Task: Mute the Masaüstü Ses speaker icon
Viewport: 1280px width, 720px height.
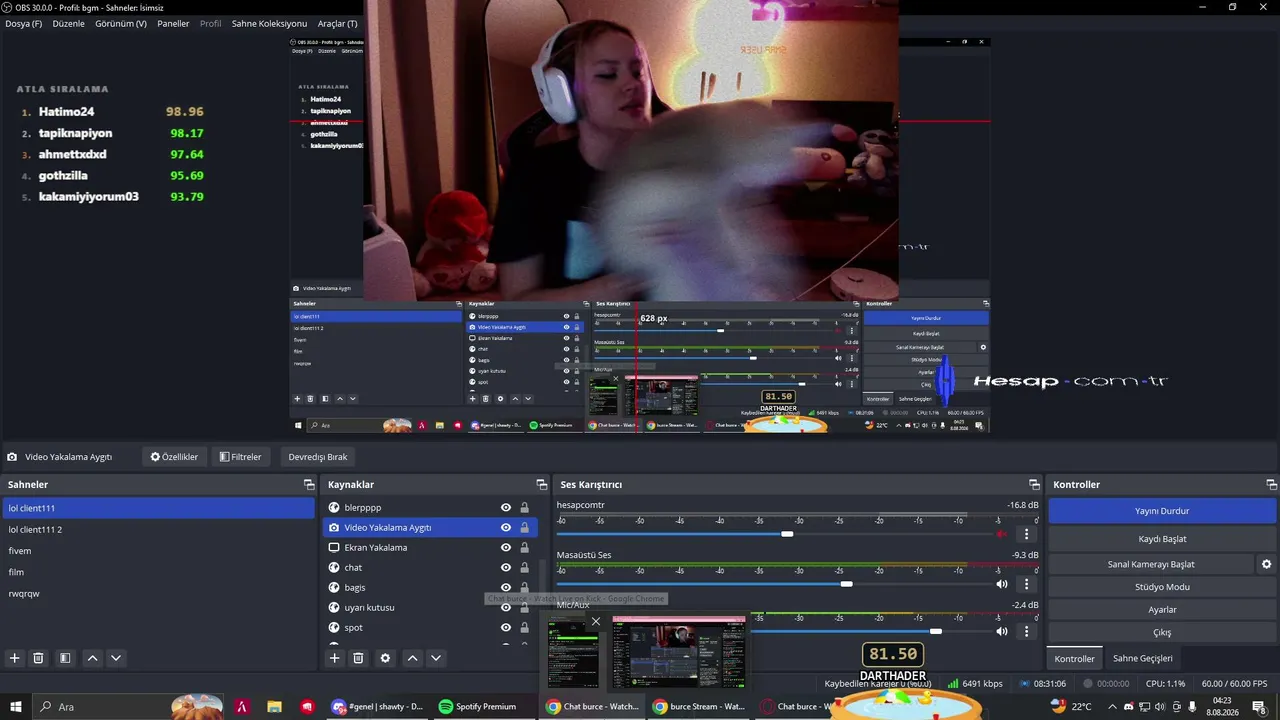Action: point(1002,584)
